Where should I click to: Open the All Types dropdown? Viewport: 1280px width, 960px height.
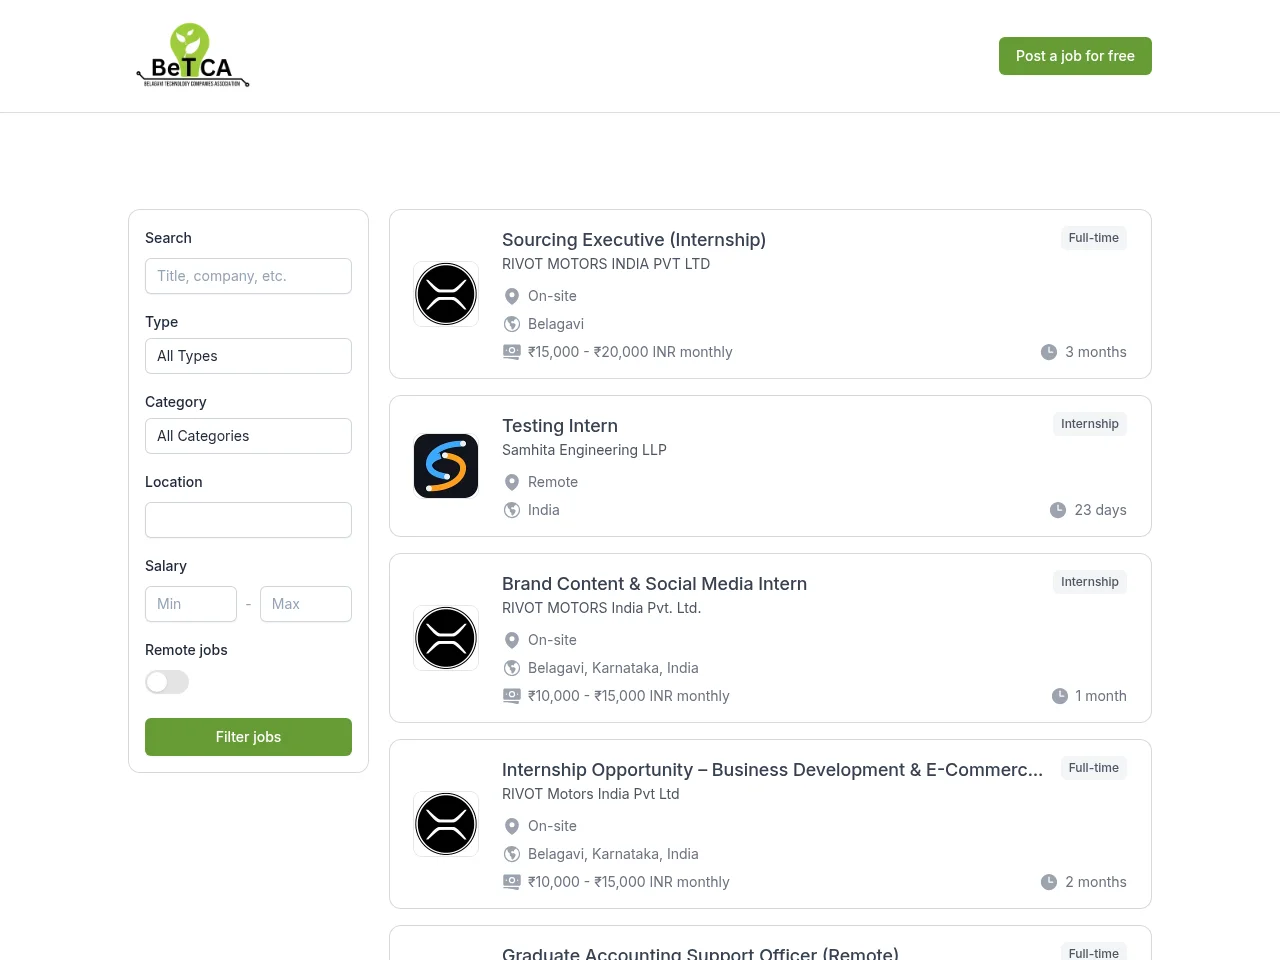(248, 356)
